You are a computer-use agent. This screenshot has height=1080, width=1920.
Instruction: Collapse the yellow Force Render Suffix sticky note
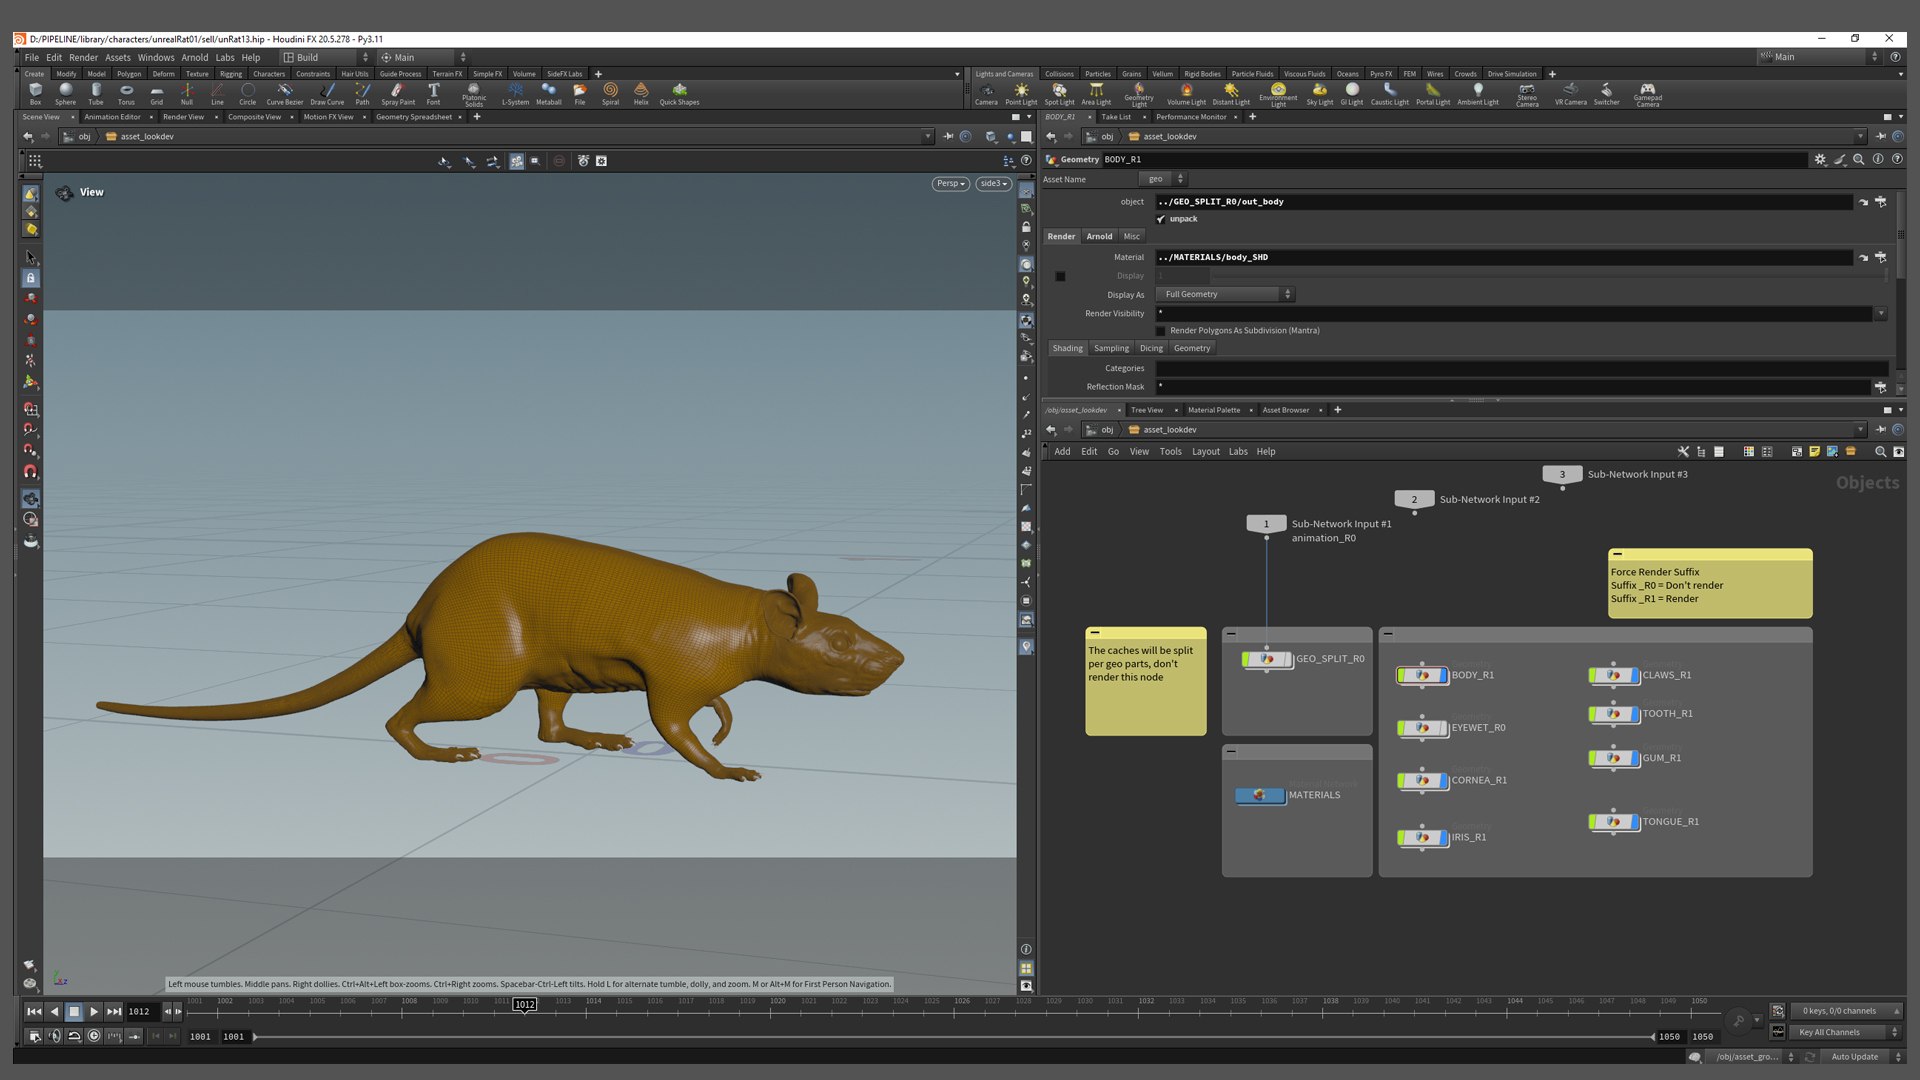(1617, 554)
